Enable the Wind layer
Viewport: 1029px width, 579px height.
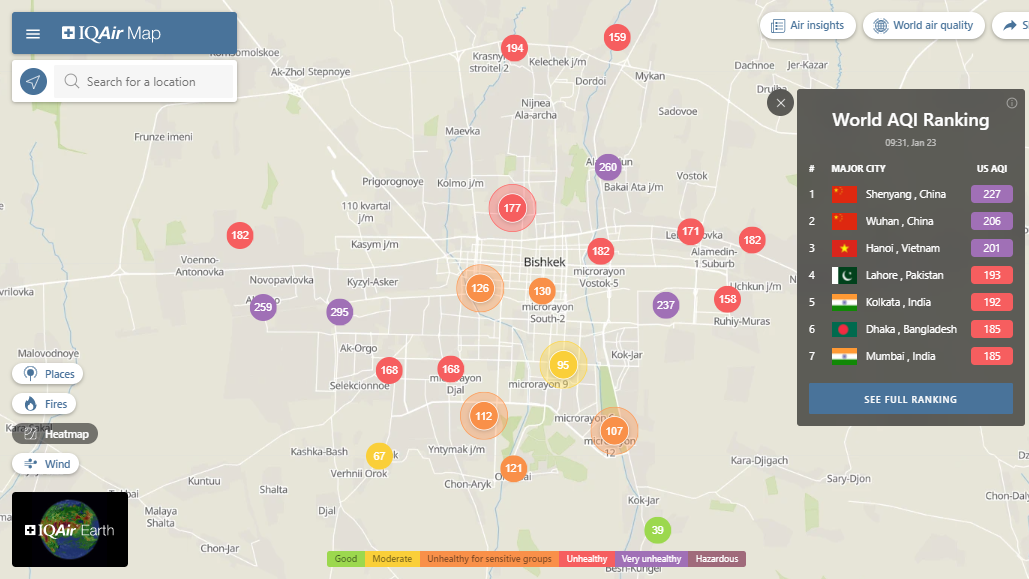click(48, 464)
